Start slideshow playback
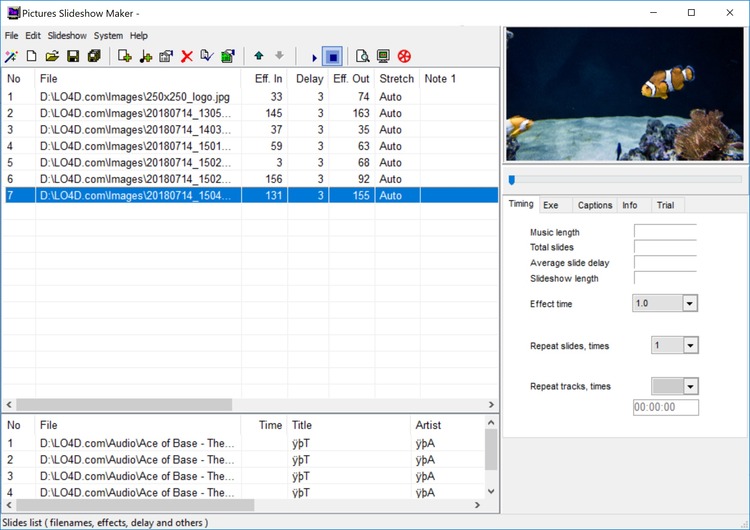The image size is (750, 530). click(x=314, y=57)
